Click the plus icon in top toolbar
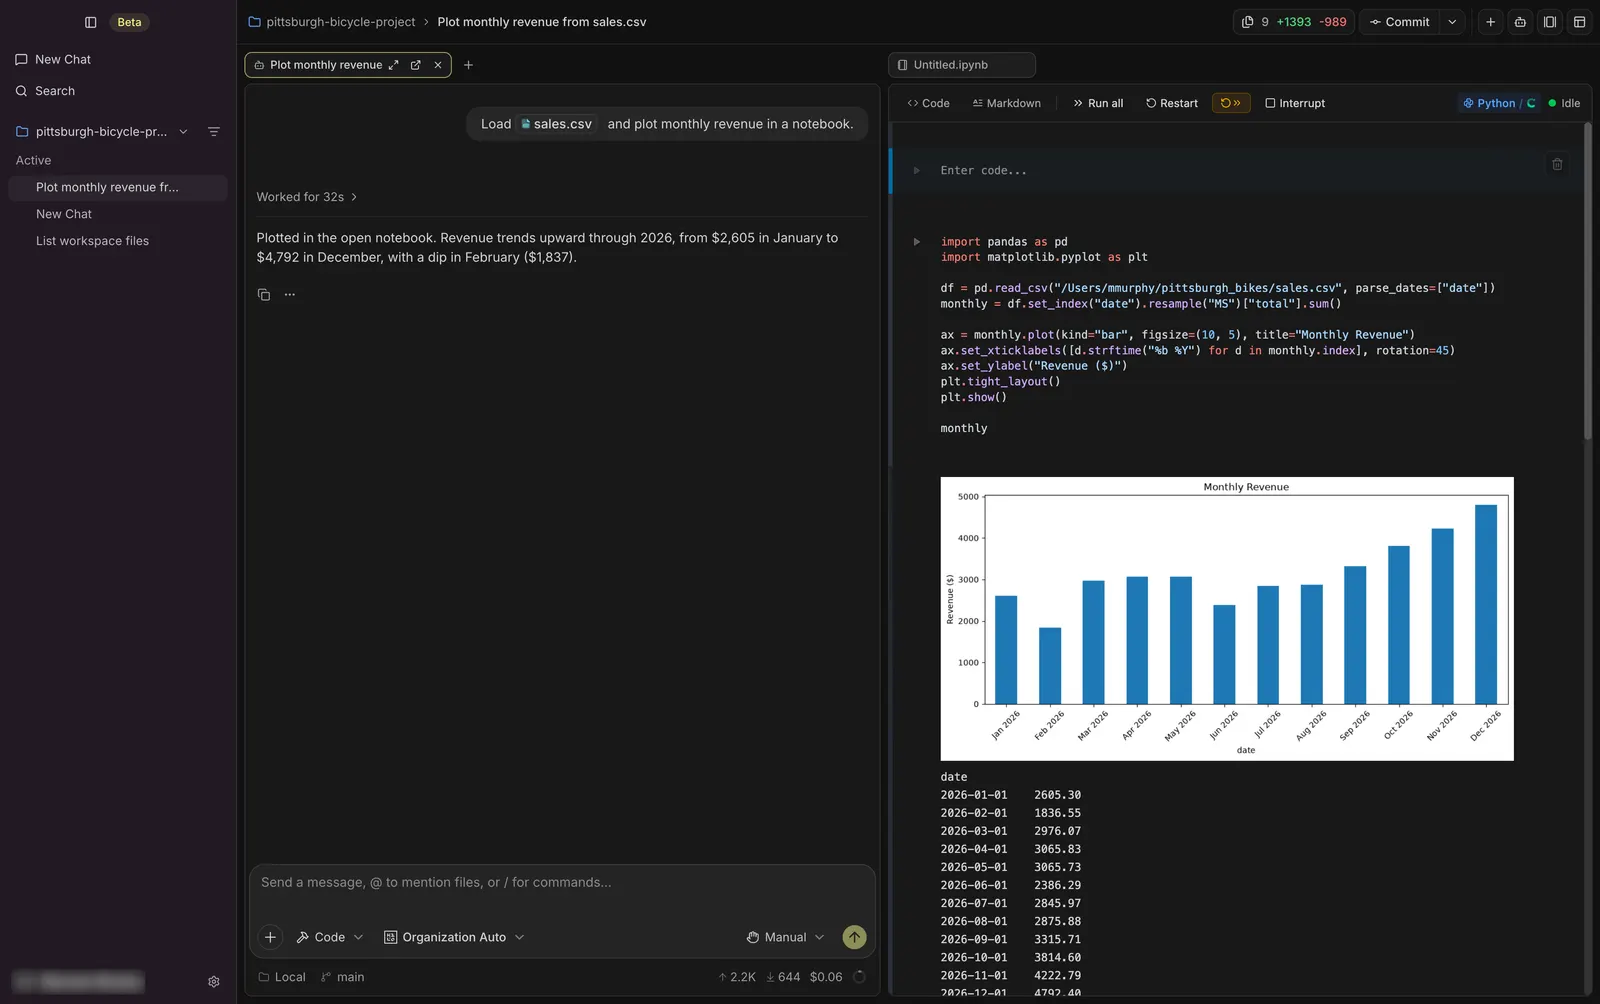1600x1004 pixels. click(x=1490, y=22)
